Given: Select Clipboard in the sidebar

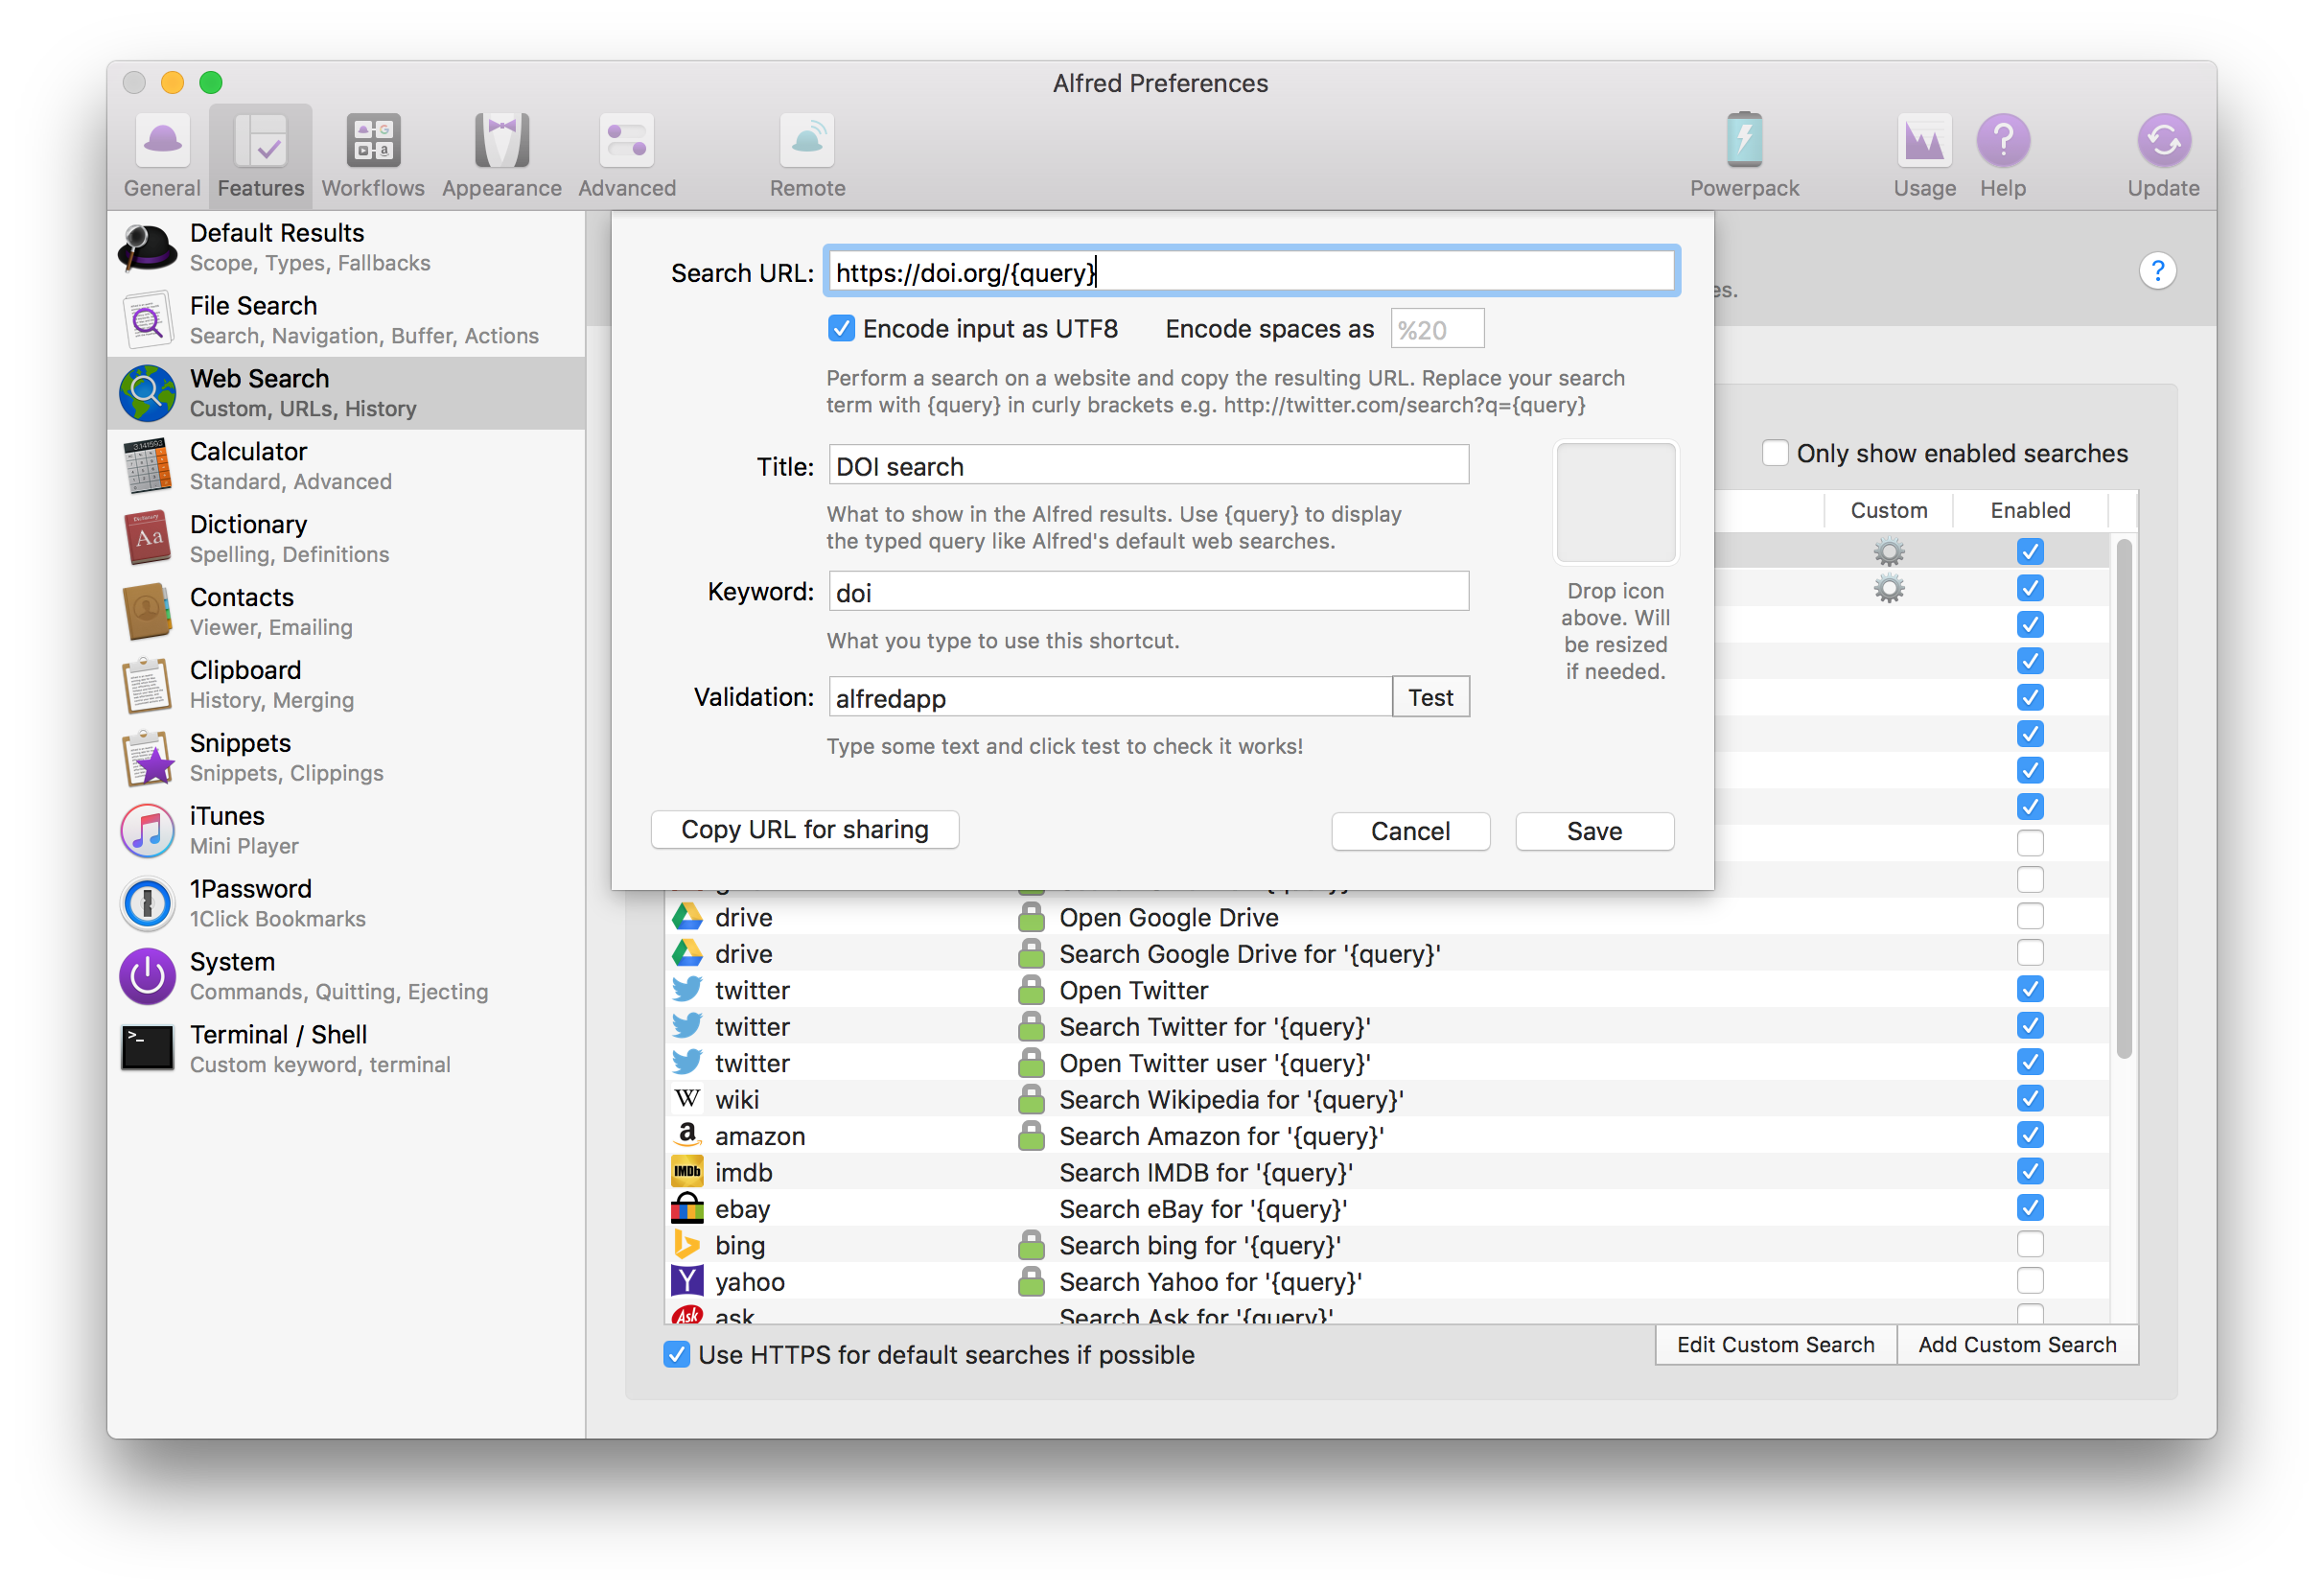Looking at the screenshot, I should click(346, 685).
